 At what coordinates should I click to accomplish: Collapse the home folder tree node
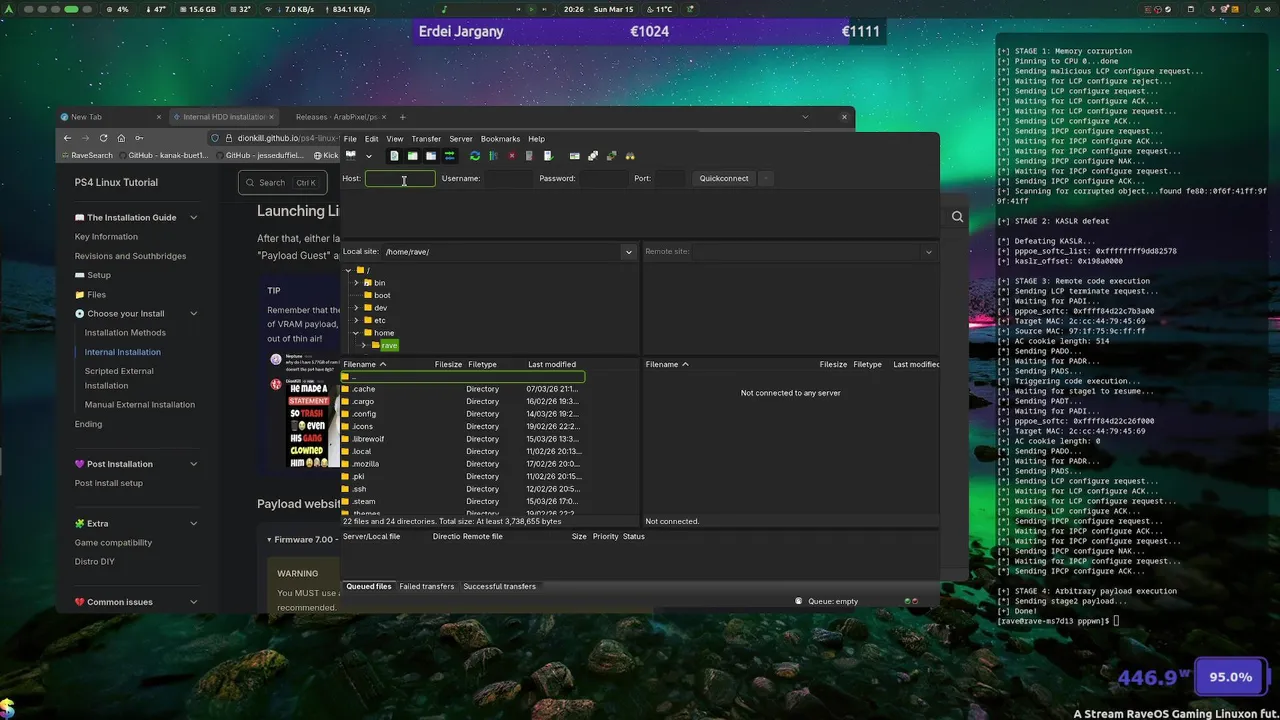(x=356, y=333)
